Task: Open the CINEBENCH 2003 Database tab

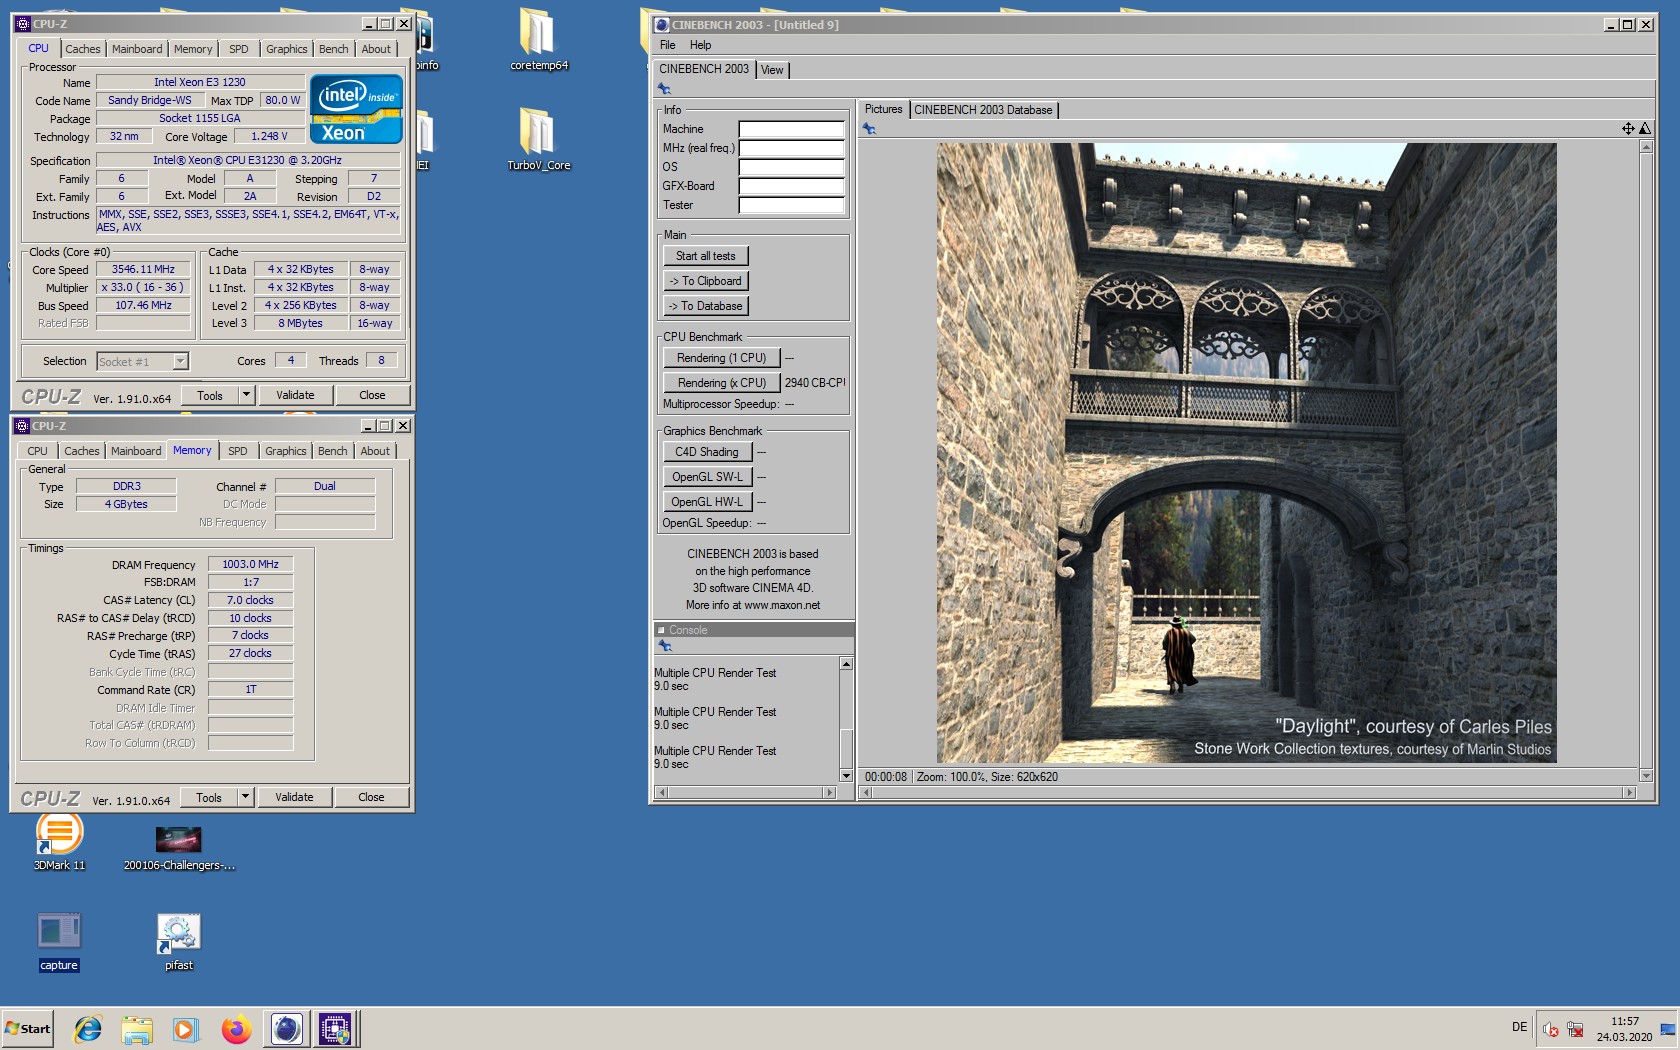Action: 983,110
